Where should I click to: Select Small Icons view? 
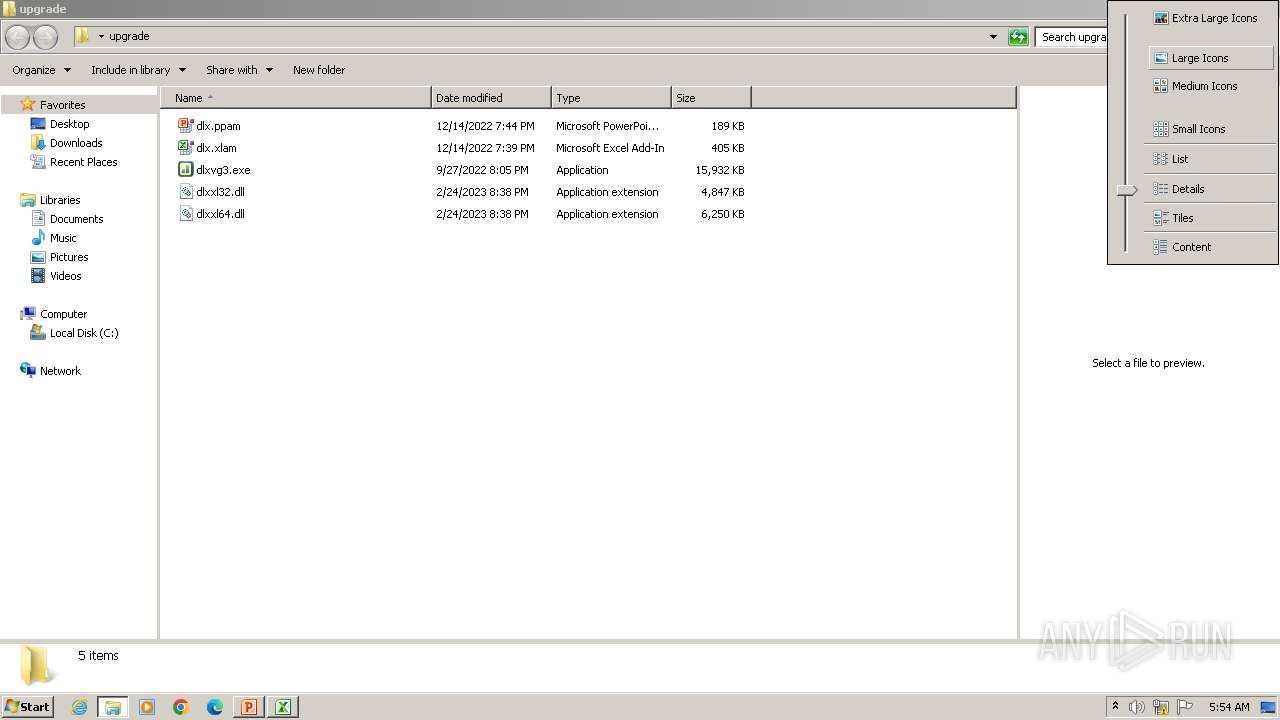pos(1211,129)
